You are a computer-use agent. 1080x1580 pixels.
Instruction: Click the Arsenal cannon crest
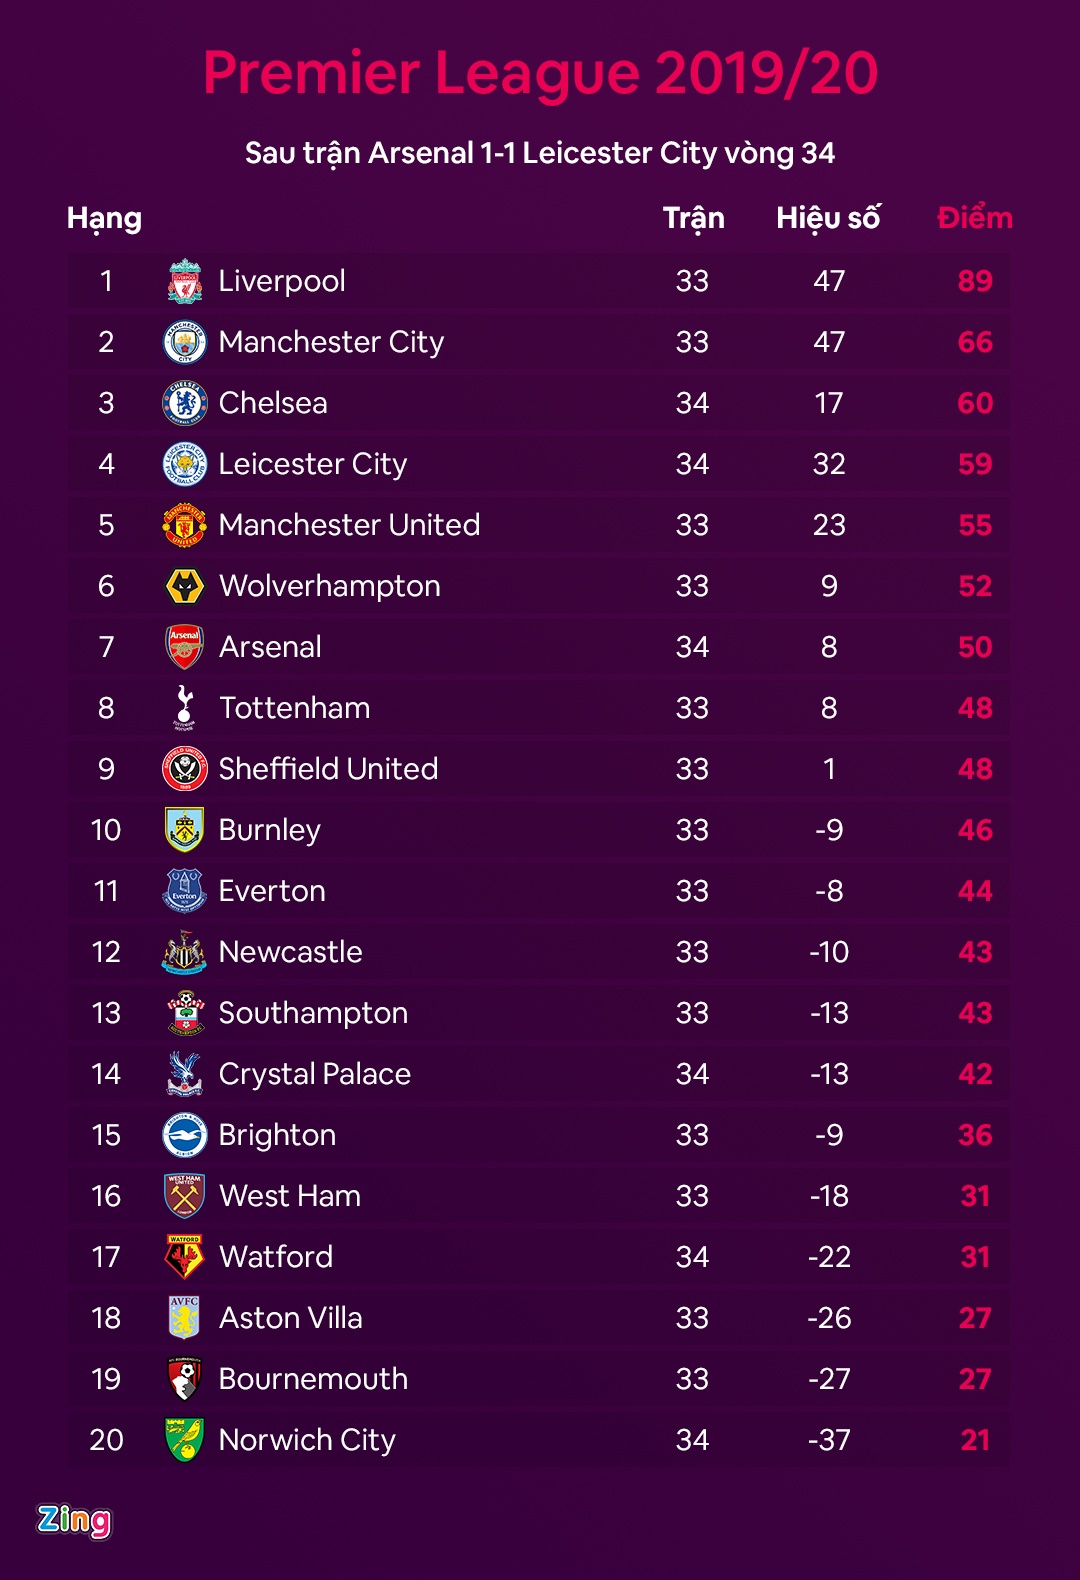point(185,647)
